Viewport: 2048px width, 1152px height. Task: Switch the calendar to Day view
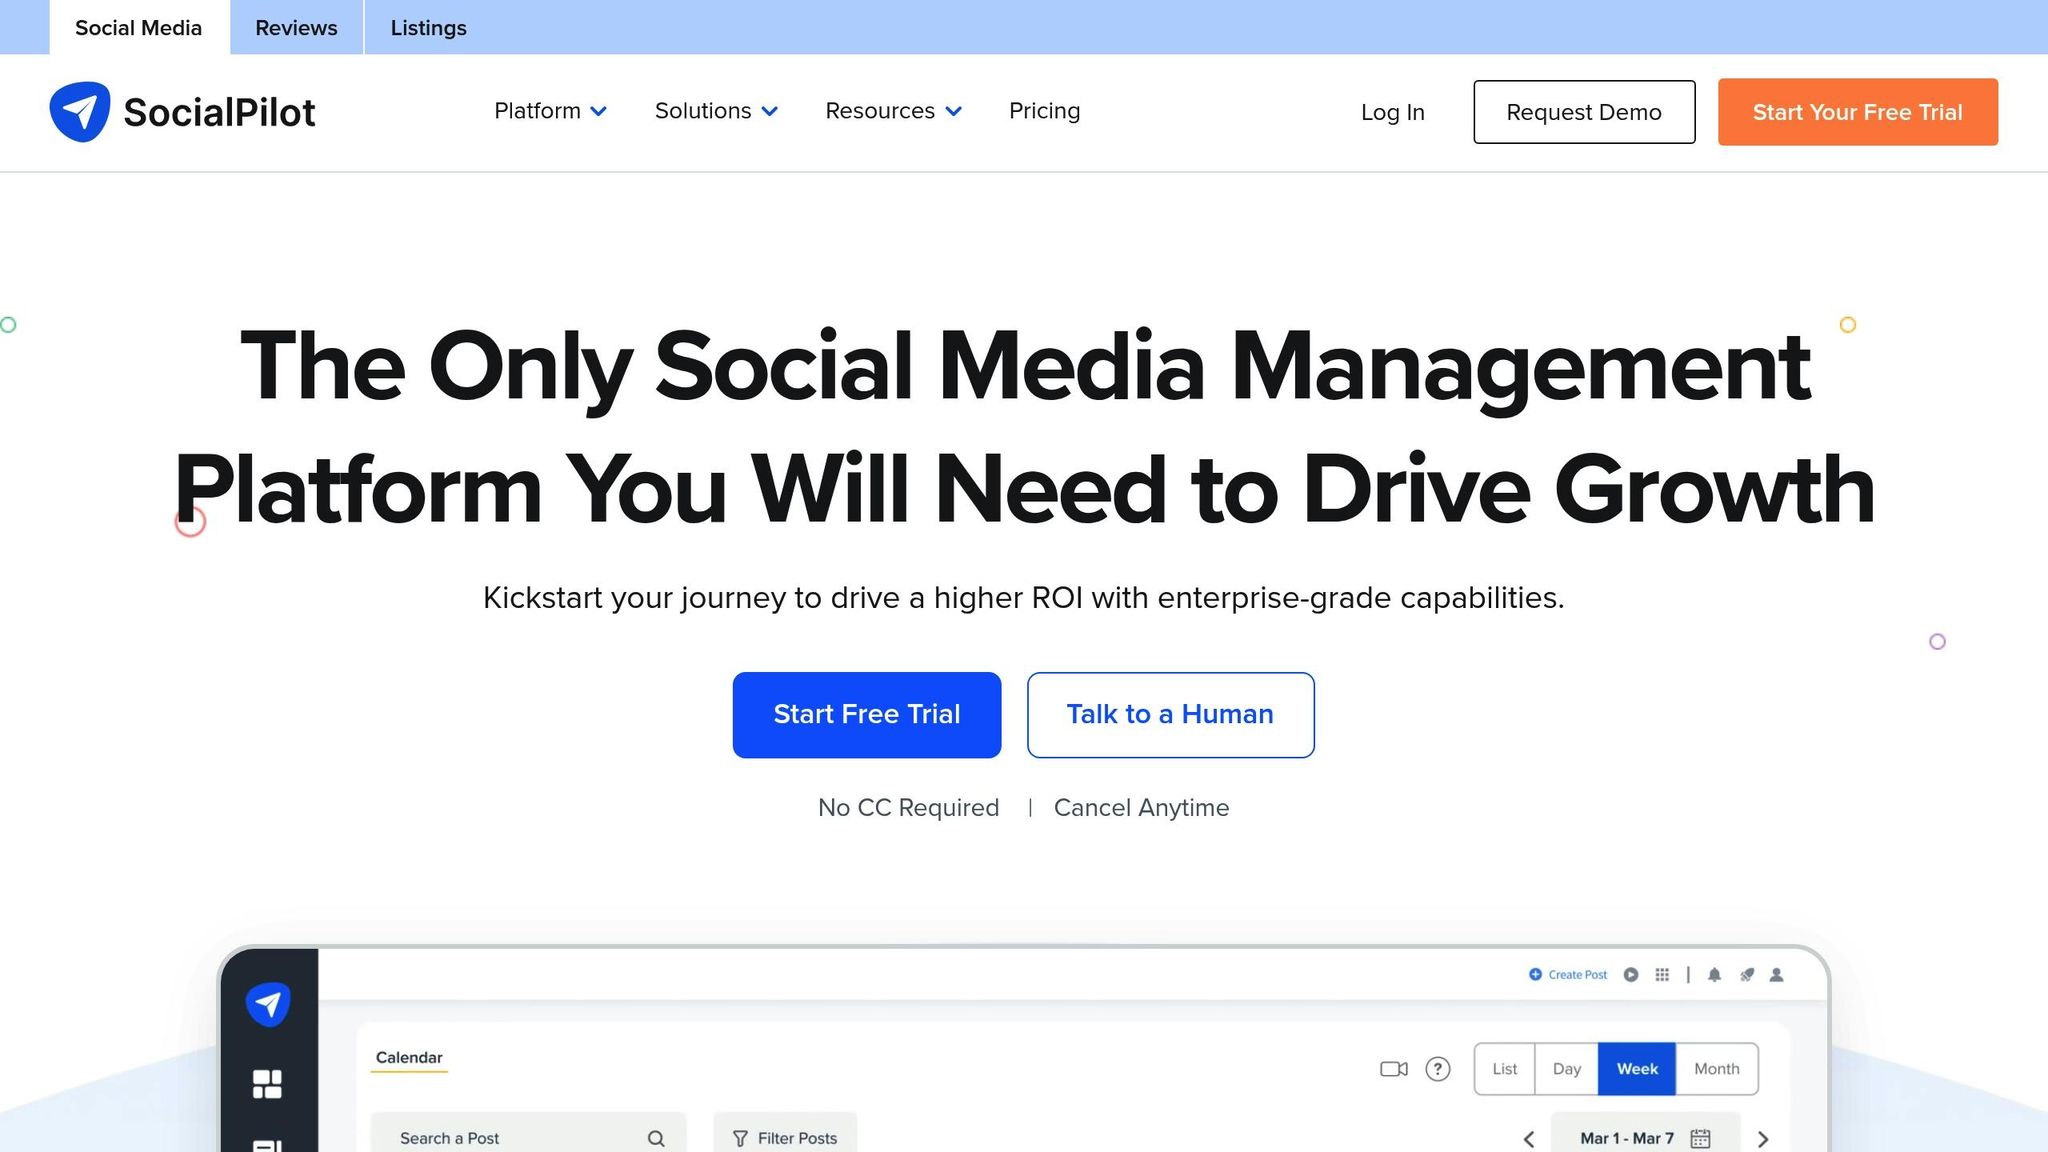[x=1566, y=1068]
